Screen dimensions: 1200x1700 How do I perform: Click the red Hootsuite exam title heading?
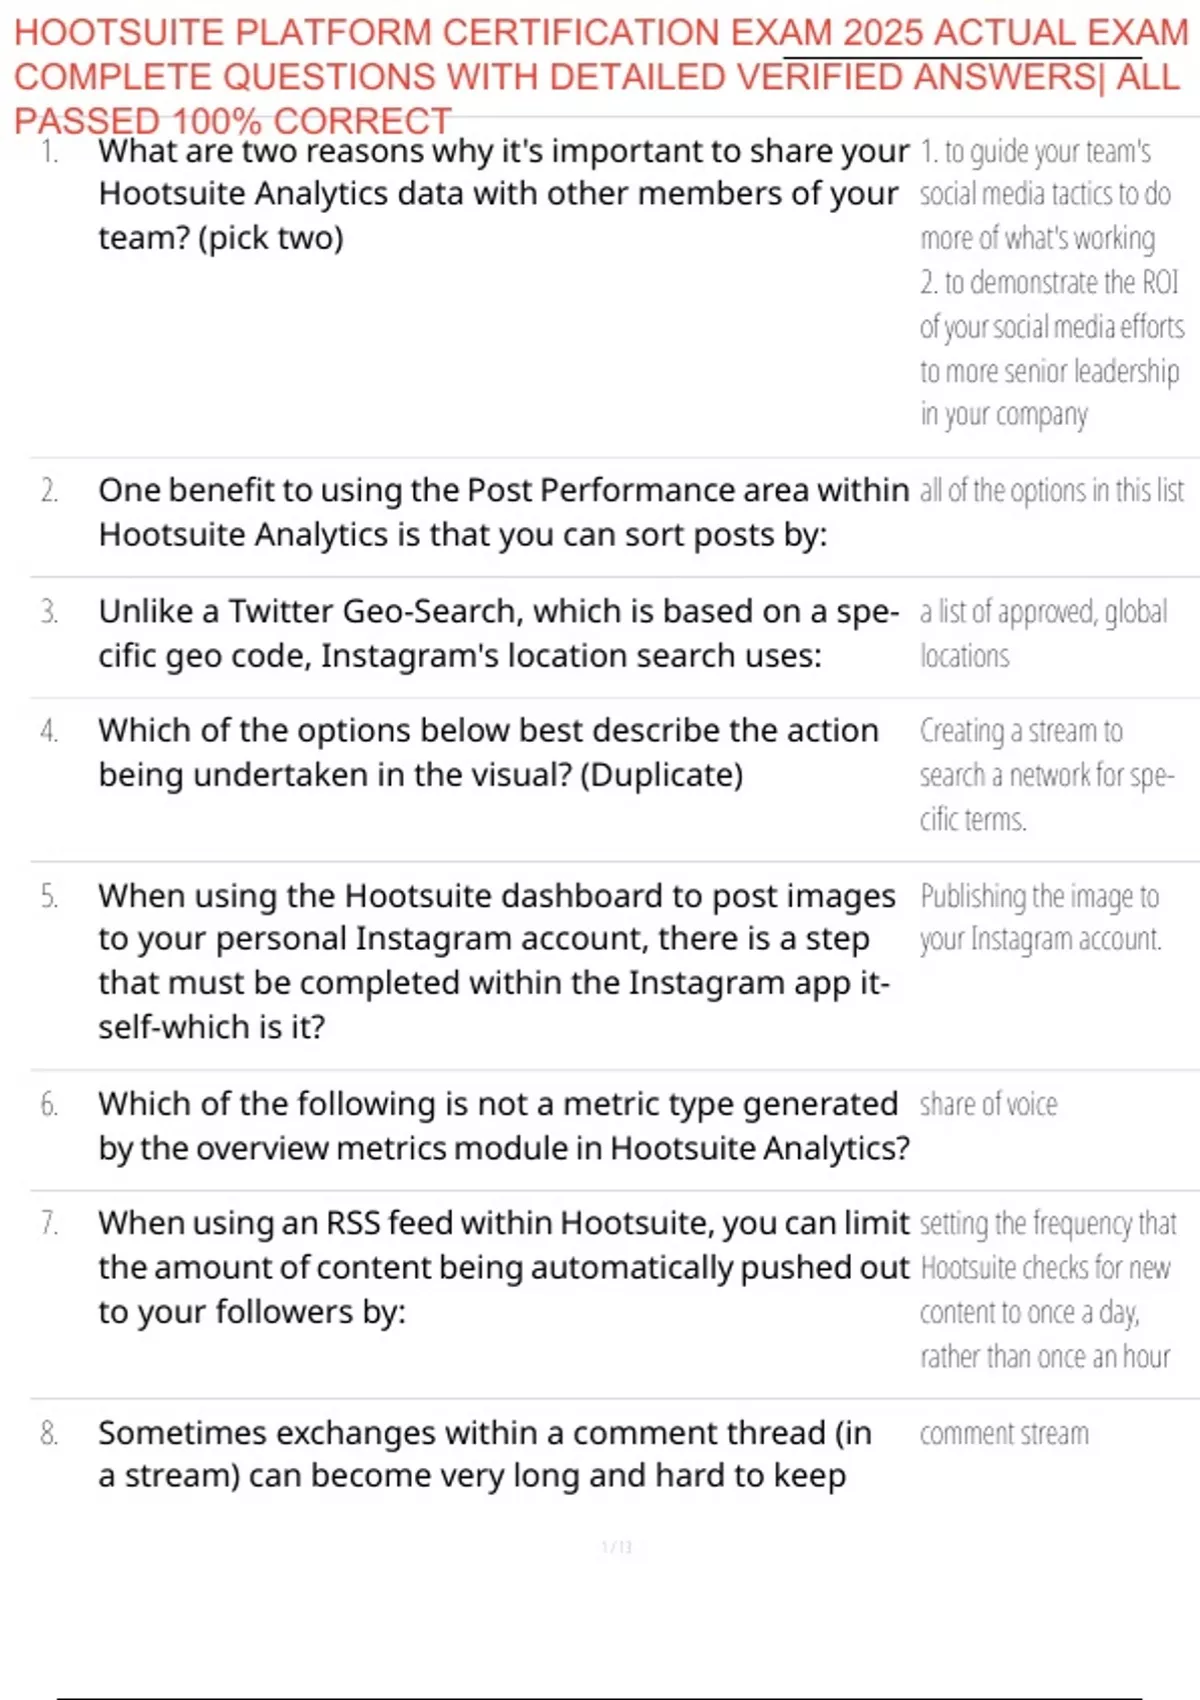pos(601,76)
